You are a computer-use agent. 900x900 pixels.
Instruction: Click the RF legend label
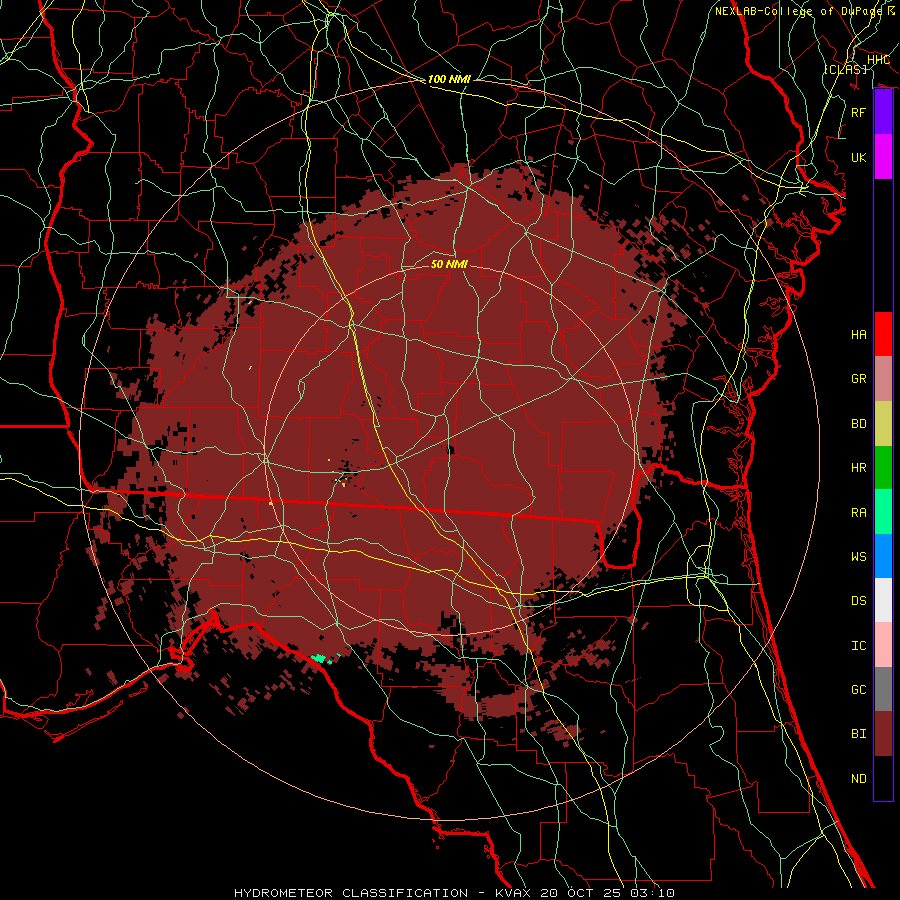point(858,112)
